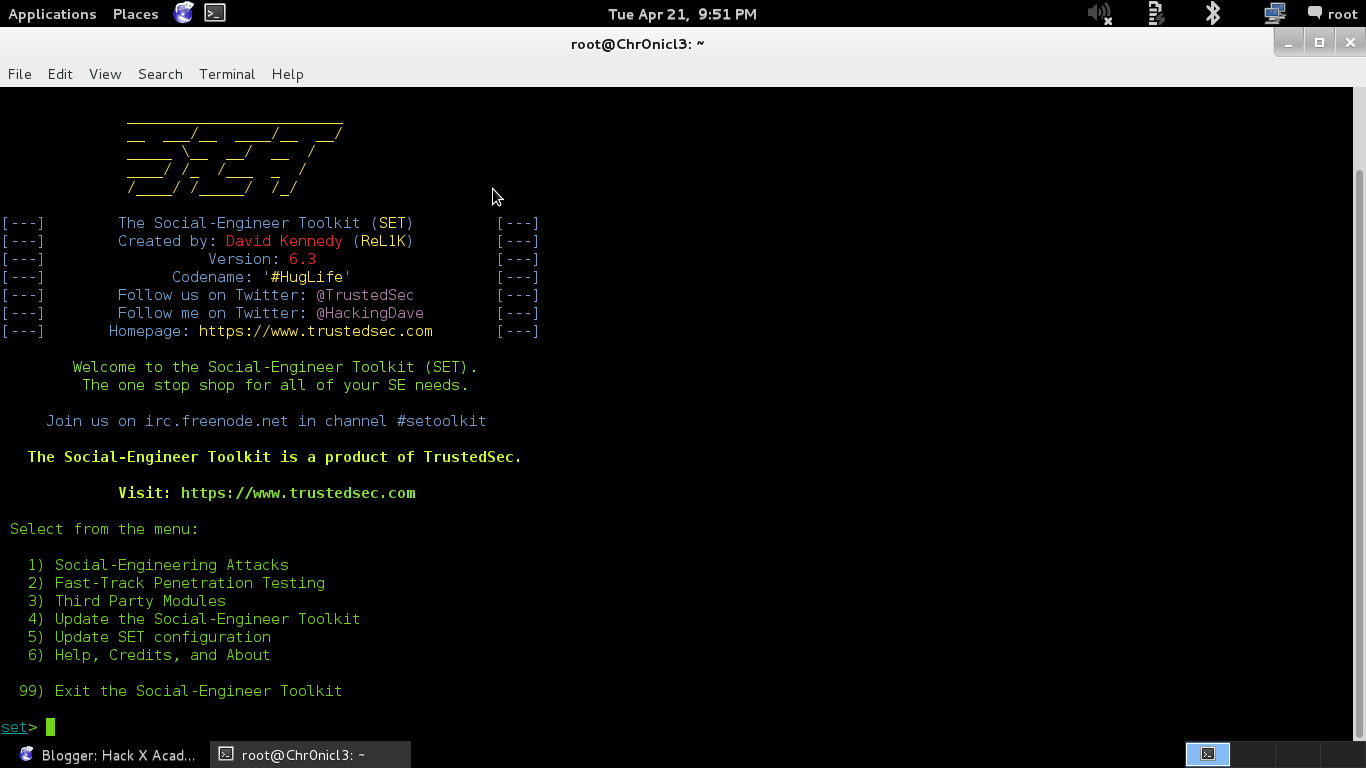Open the Help menu
The width and height of the screenshot is (1366, 768).
[x=287, y=74]
